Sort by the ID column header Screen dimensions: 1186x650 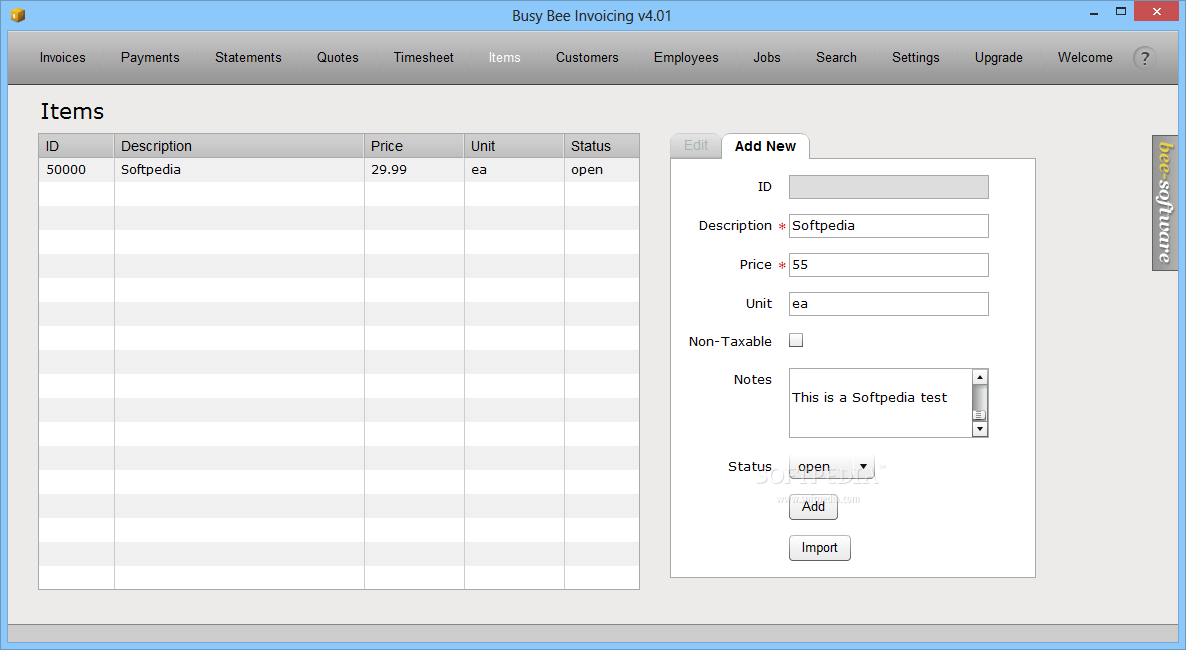(x=76, y=146)
